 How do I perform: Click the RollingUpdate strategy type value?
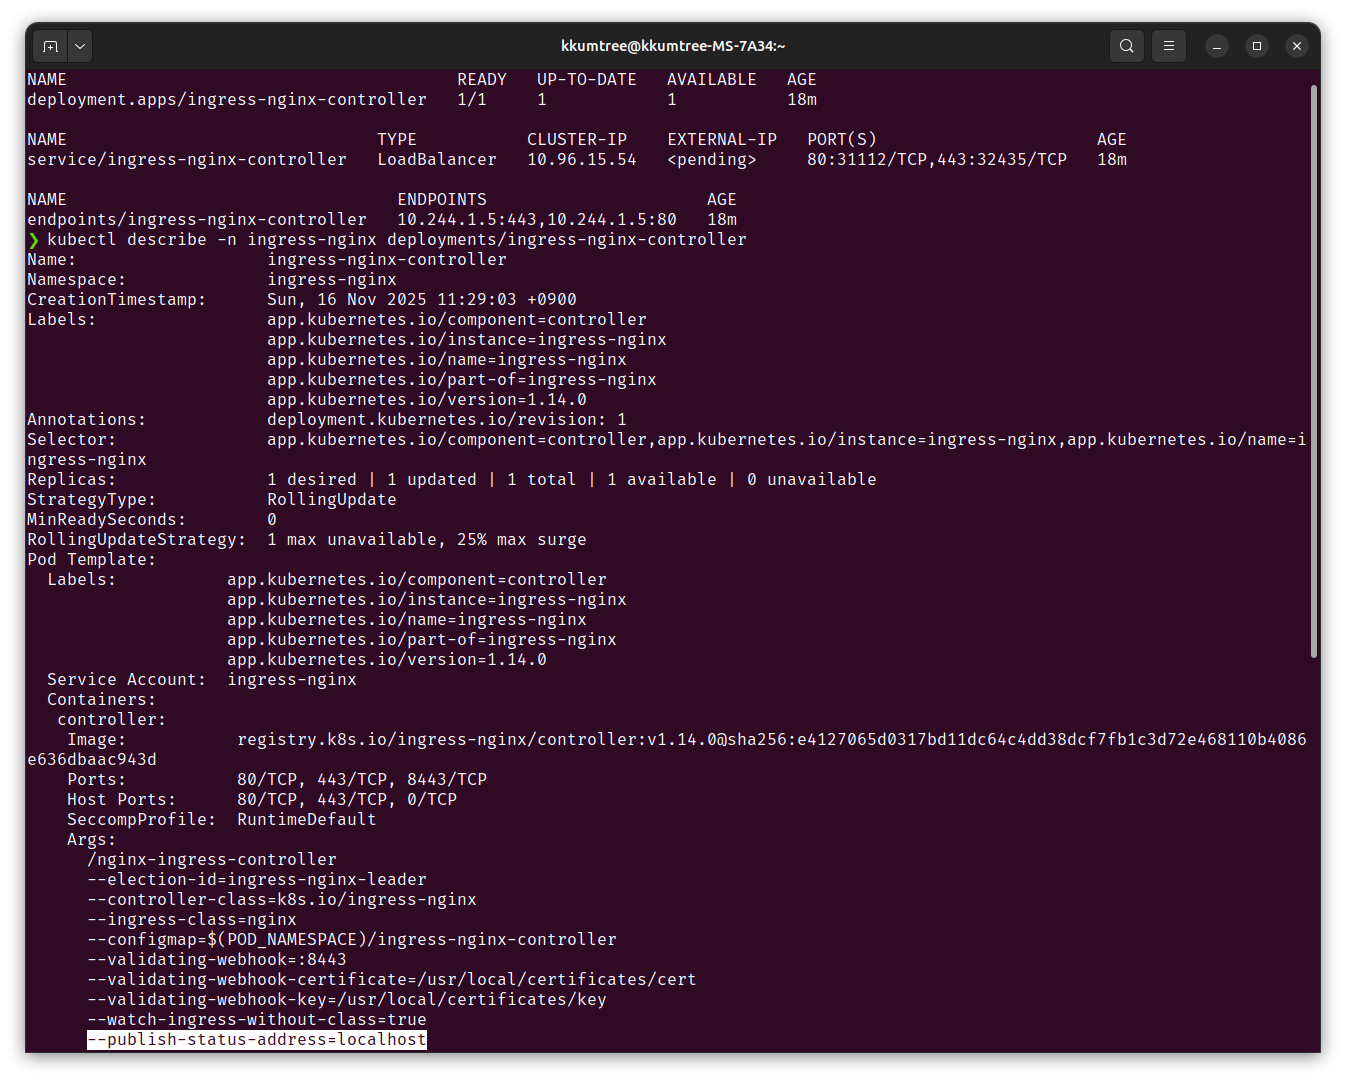coord(332,500)
